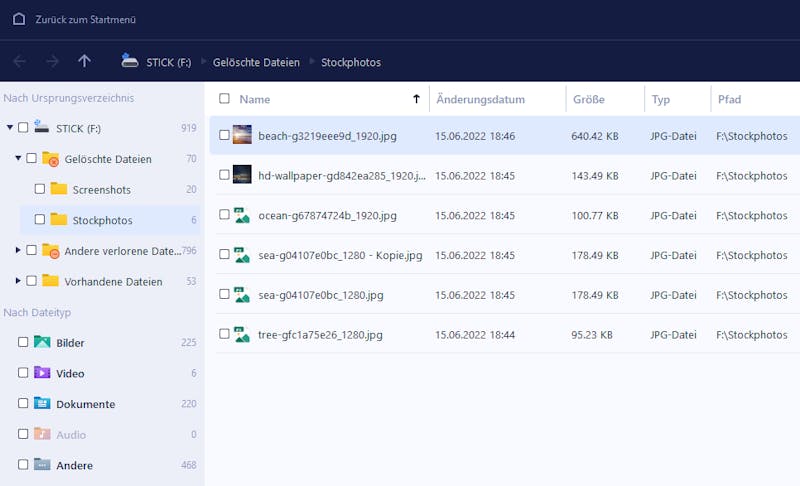Click the Video file type icon
The height and width of the screenshot is (486, 800).
tap(42, 372)
